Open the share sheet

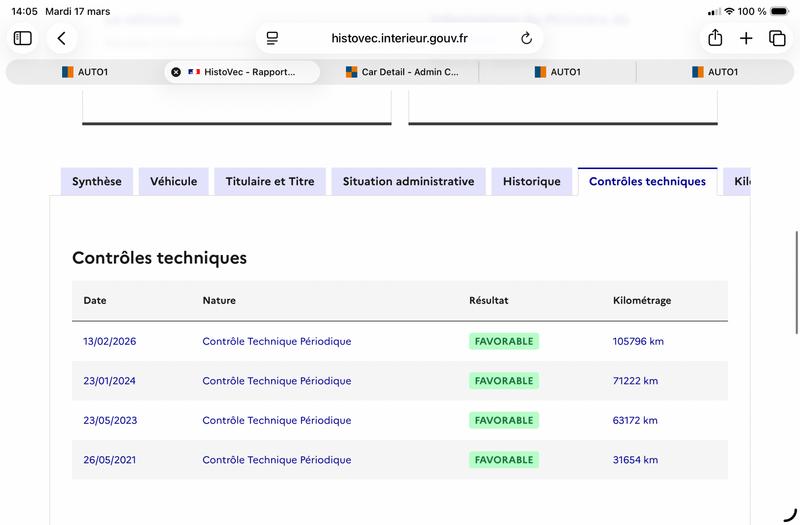(x=715, y=38)
